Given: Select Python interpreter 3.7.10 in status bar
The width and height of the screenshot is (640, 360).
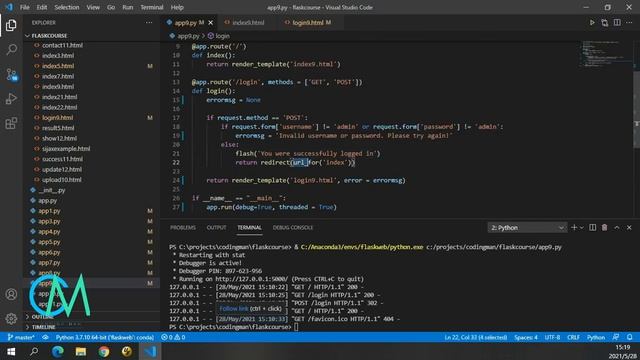Looking at the screenshot, I should [x=104, y=337].
